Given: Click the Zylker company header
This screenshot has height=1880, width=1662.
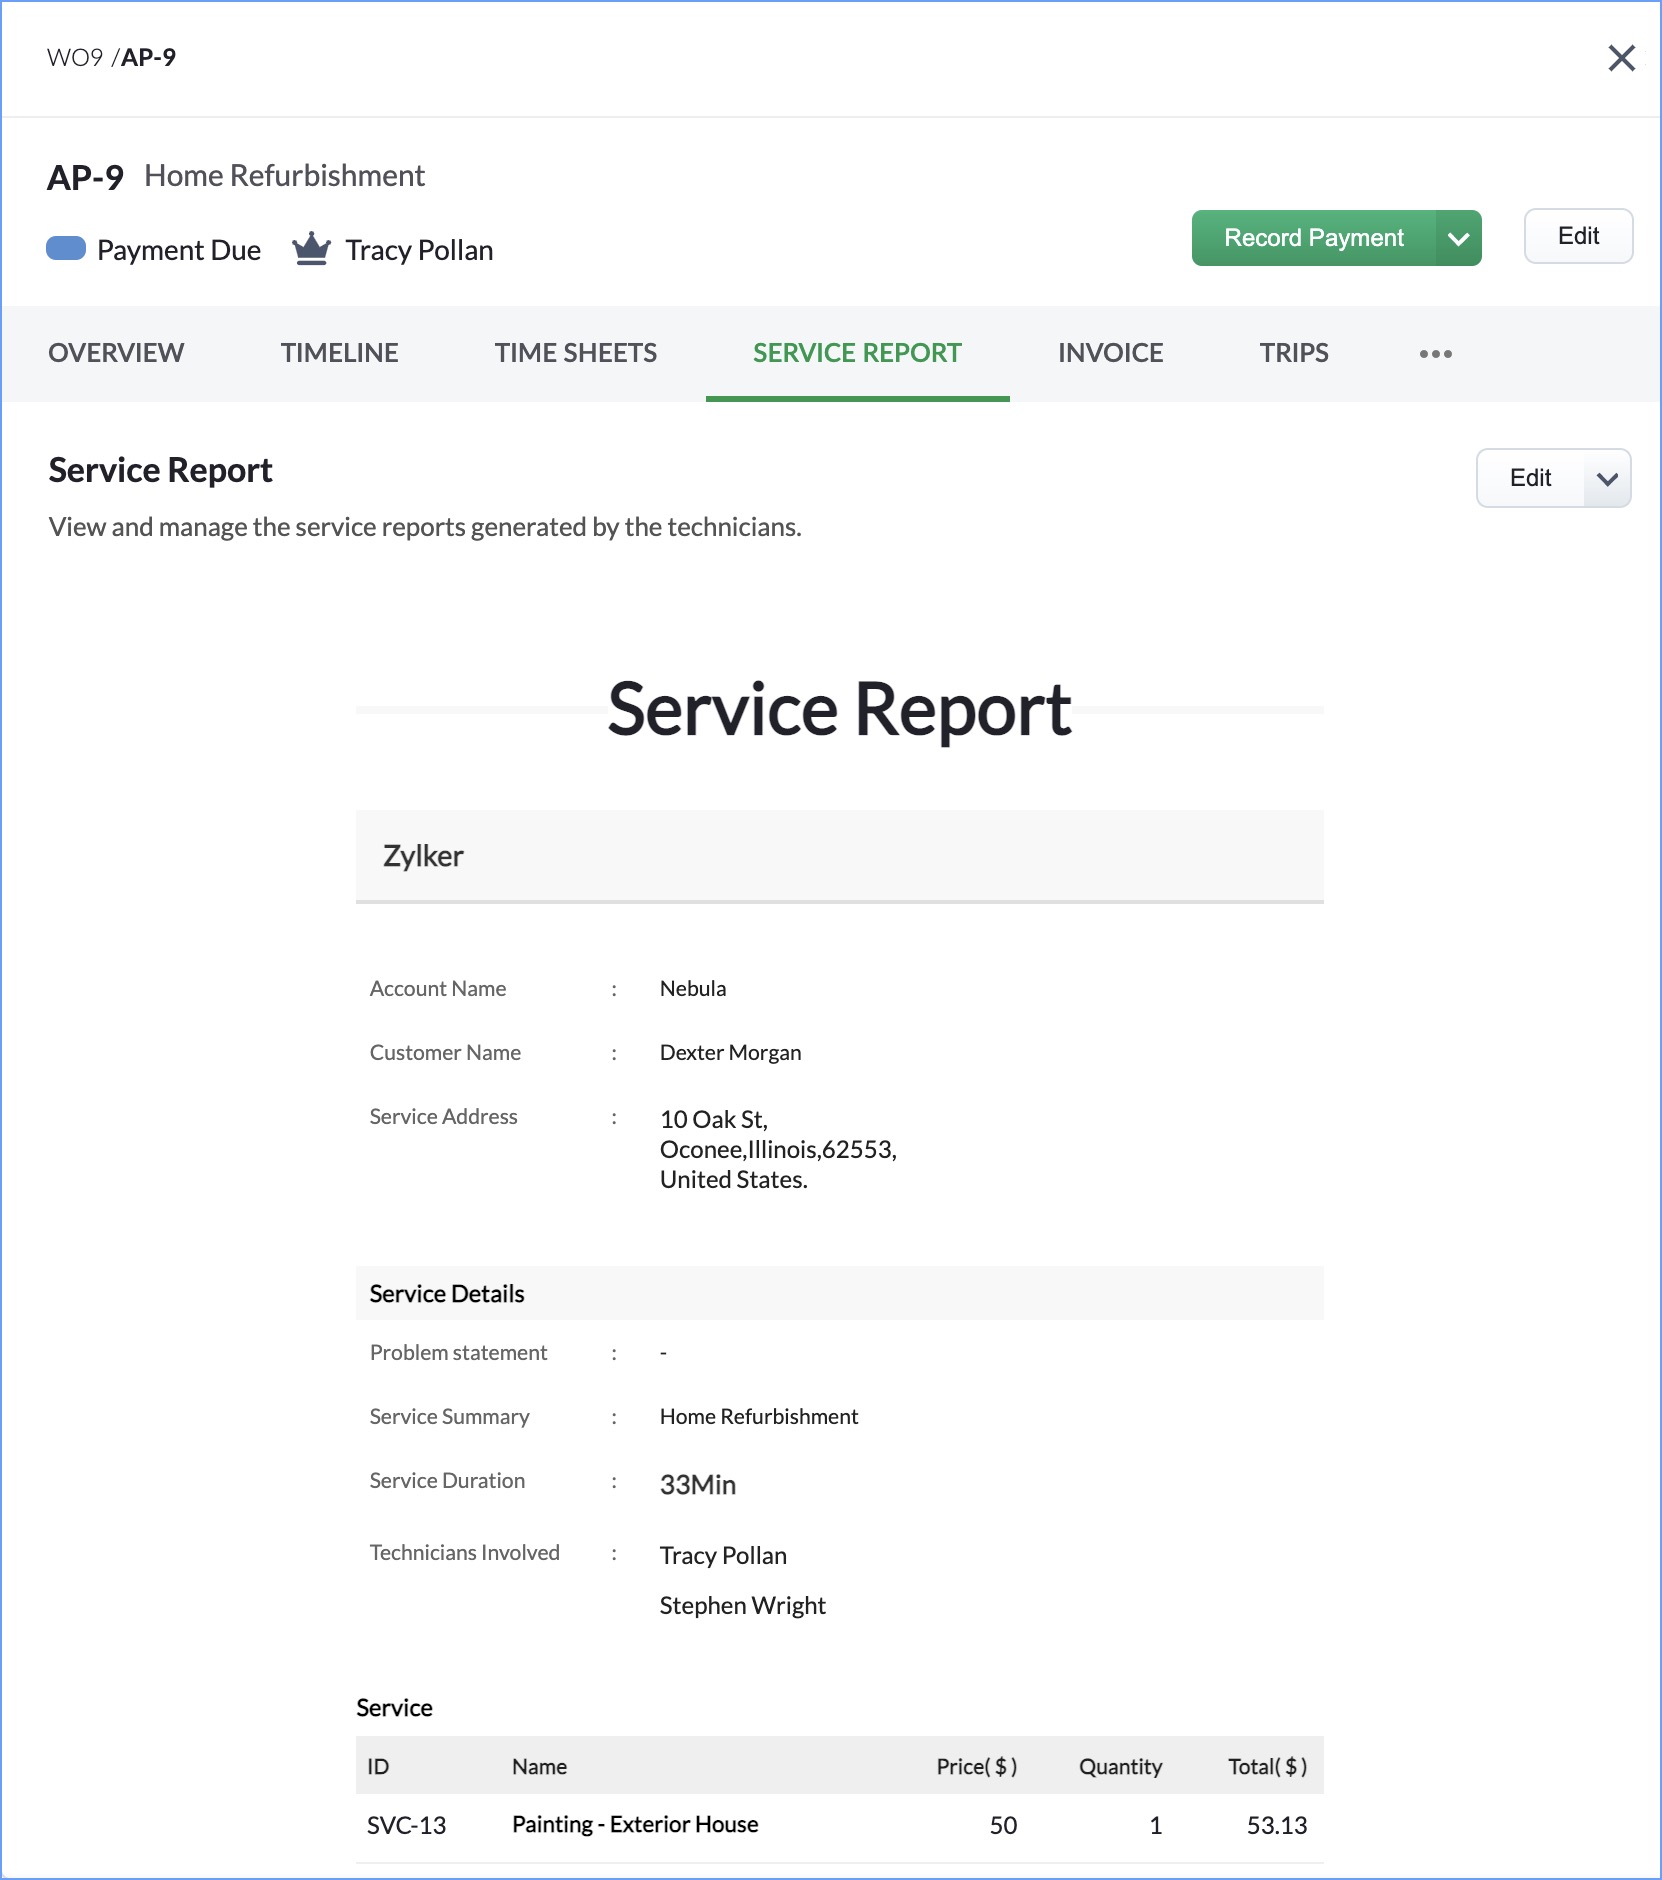Looking at the screenshot, I should [423, 856].
